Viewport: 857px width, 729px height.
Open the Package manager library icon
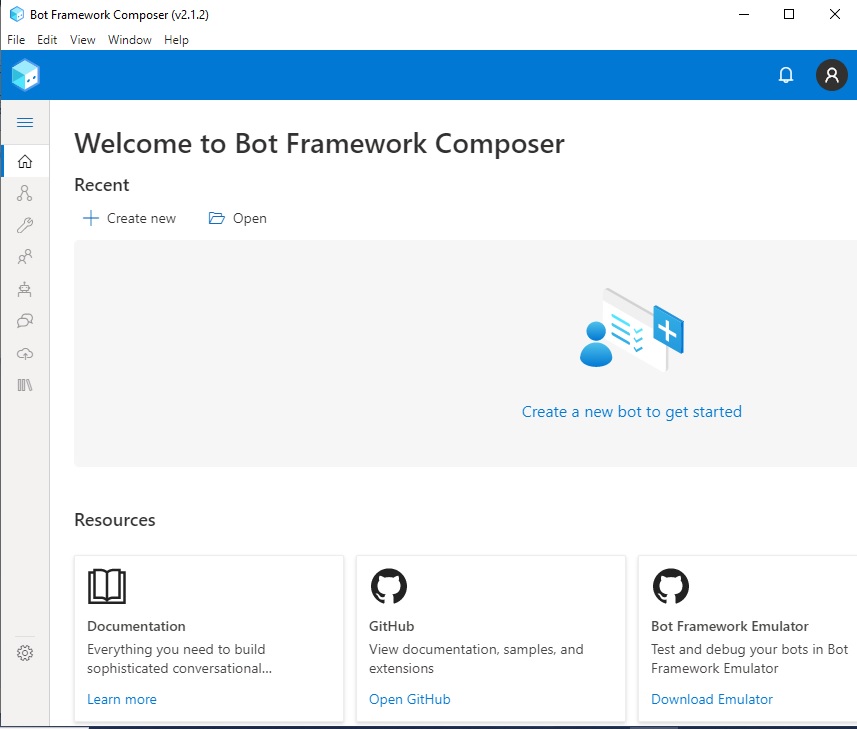tap(25, 385)
